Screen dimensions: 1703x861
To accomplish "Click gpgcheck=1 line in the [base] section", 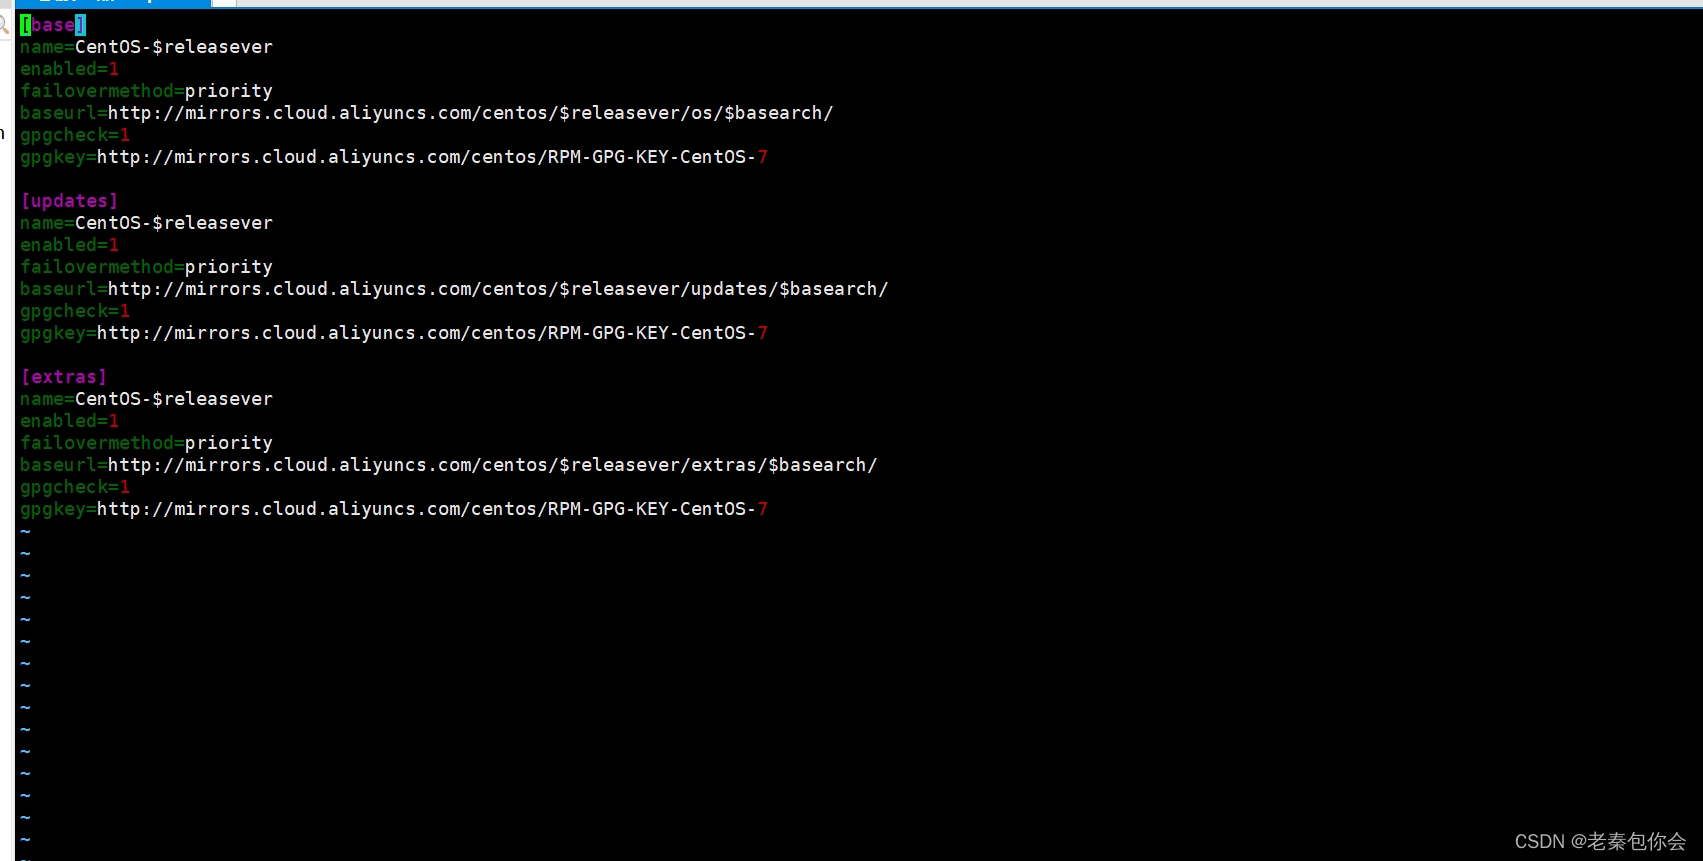I will (x=75, y=135).
